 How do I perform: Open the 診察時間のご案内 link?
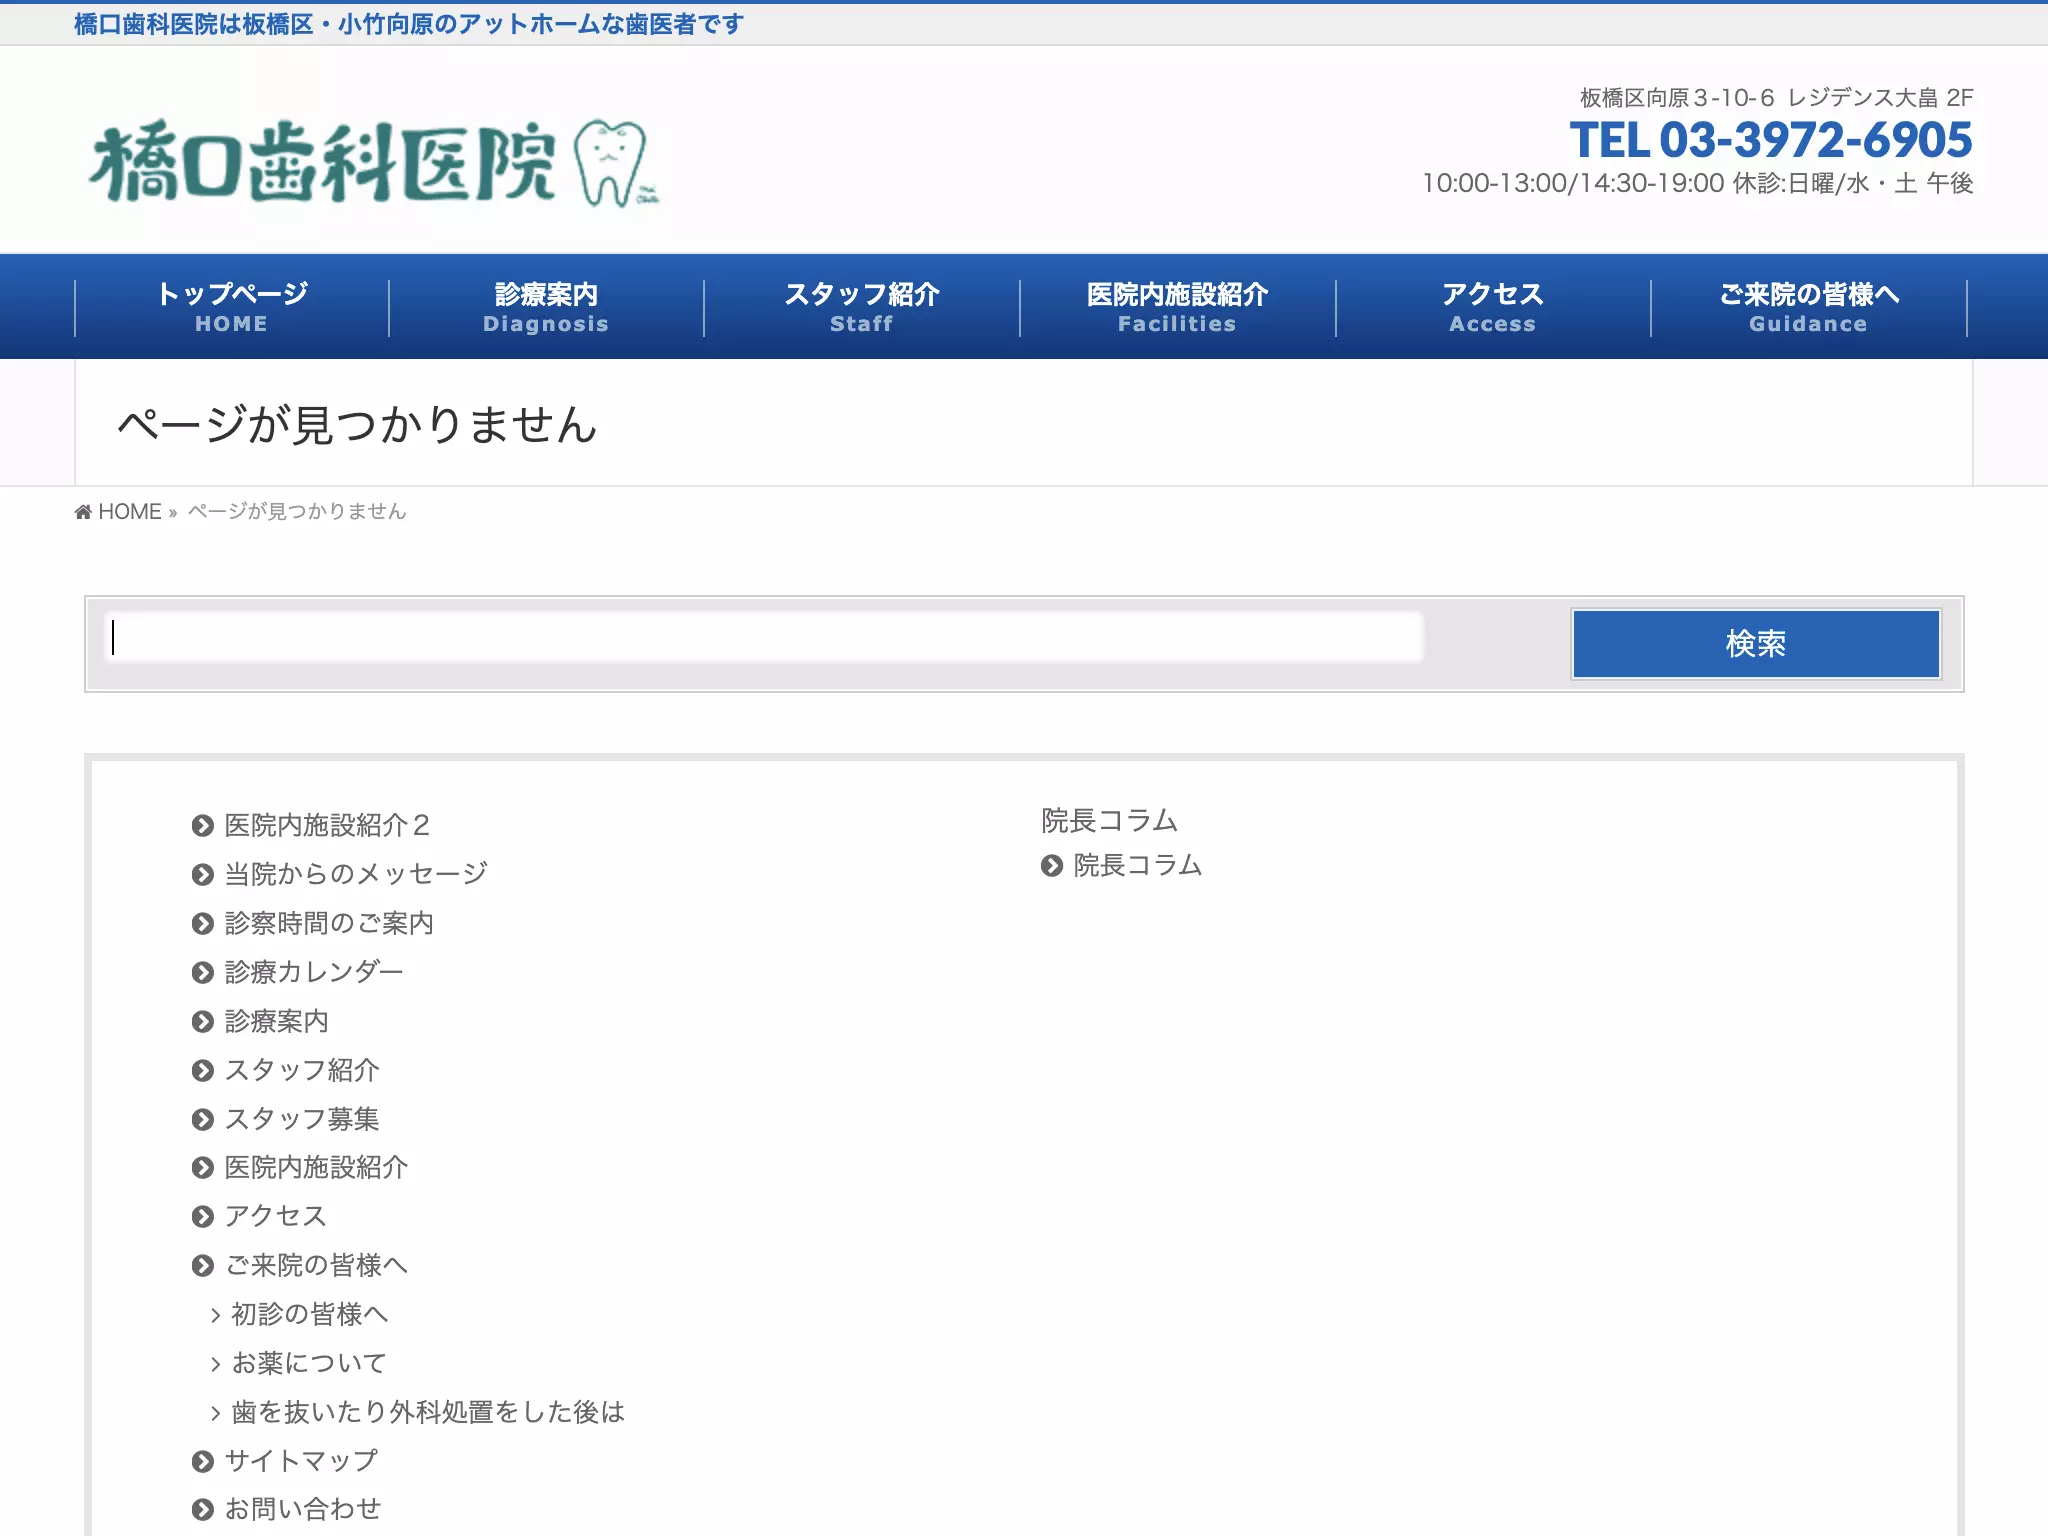(x=329, y=924)
